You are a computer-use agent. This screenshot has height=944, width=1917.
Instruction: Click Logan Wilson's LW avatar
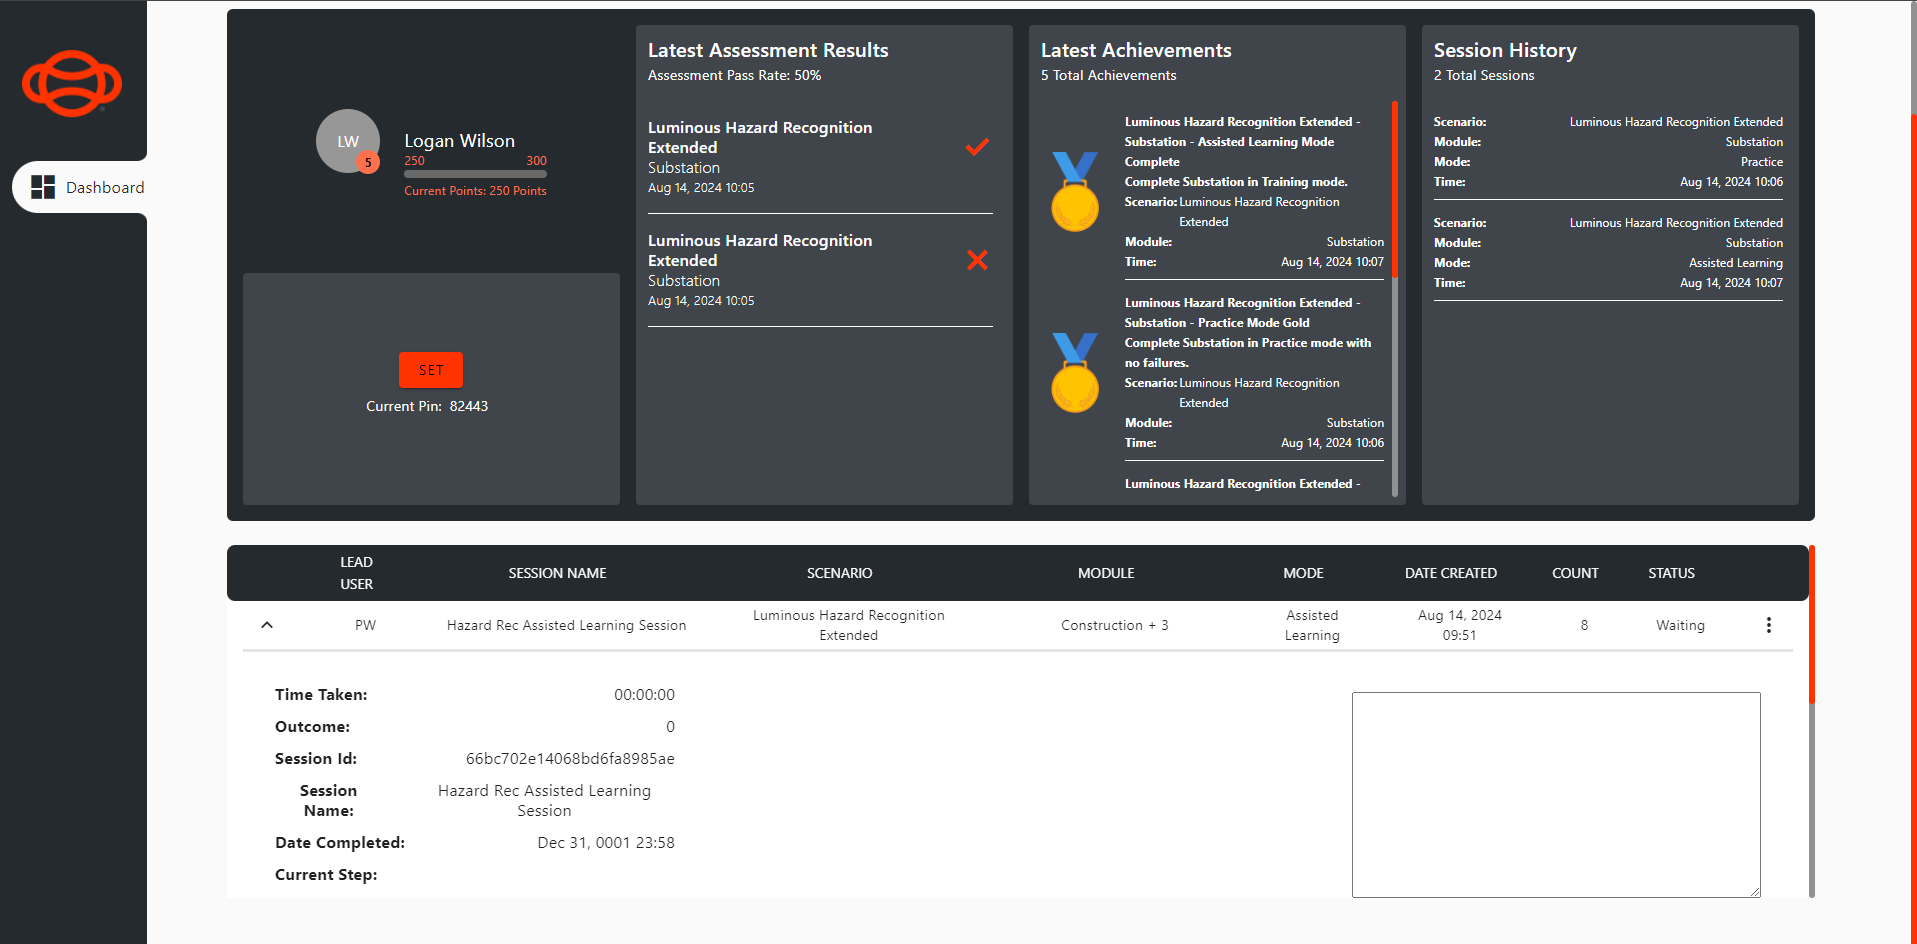[346, 140]
